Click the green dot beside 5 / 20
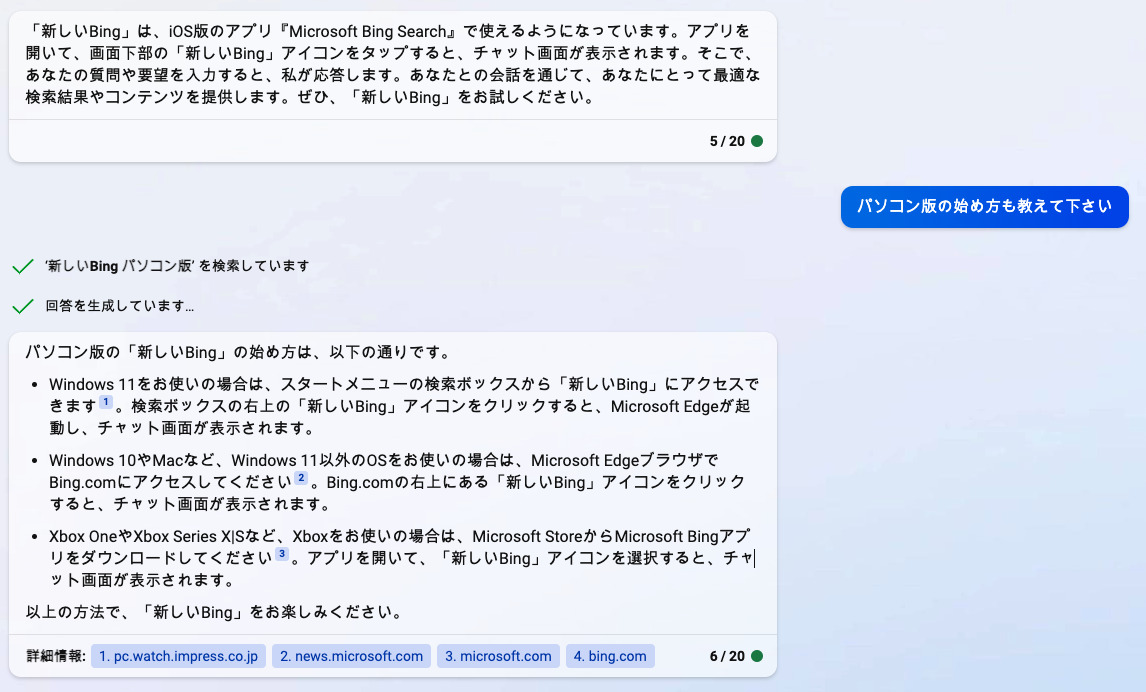Screen dimensions: 1146x692 click(757, 141)
